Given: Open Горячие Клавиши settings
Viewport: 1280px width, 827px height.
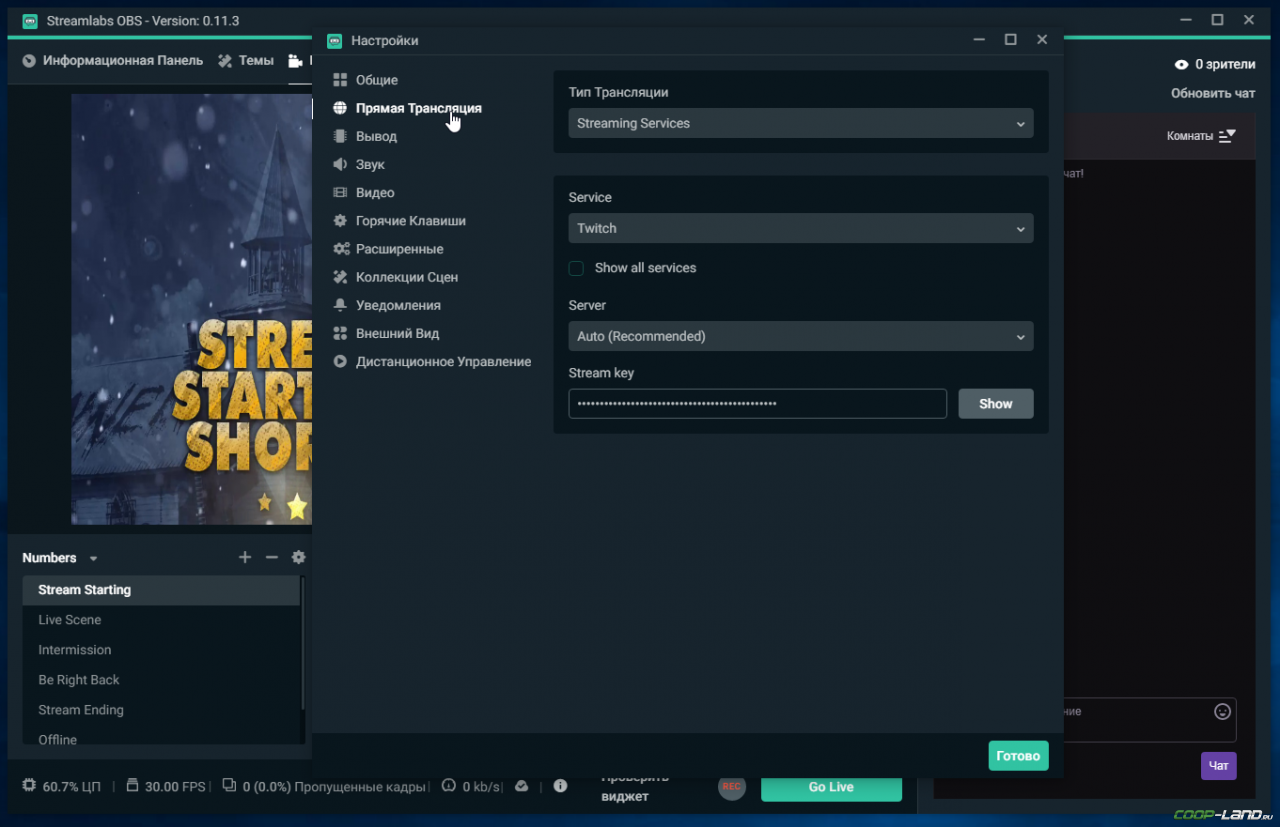Looking at the screenshot, I should [x=411, y=221].
